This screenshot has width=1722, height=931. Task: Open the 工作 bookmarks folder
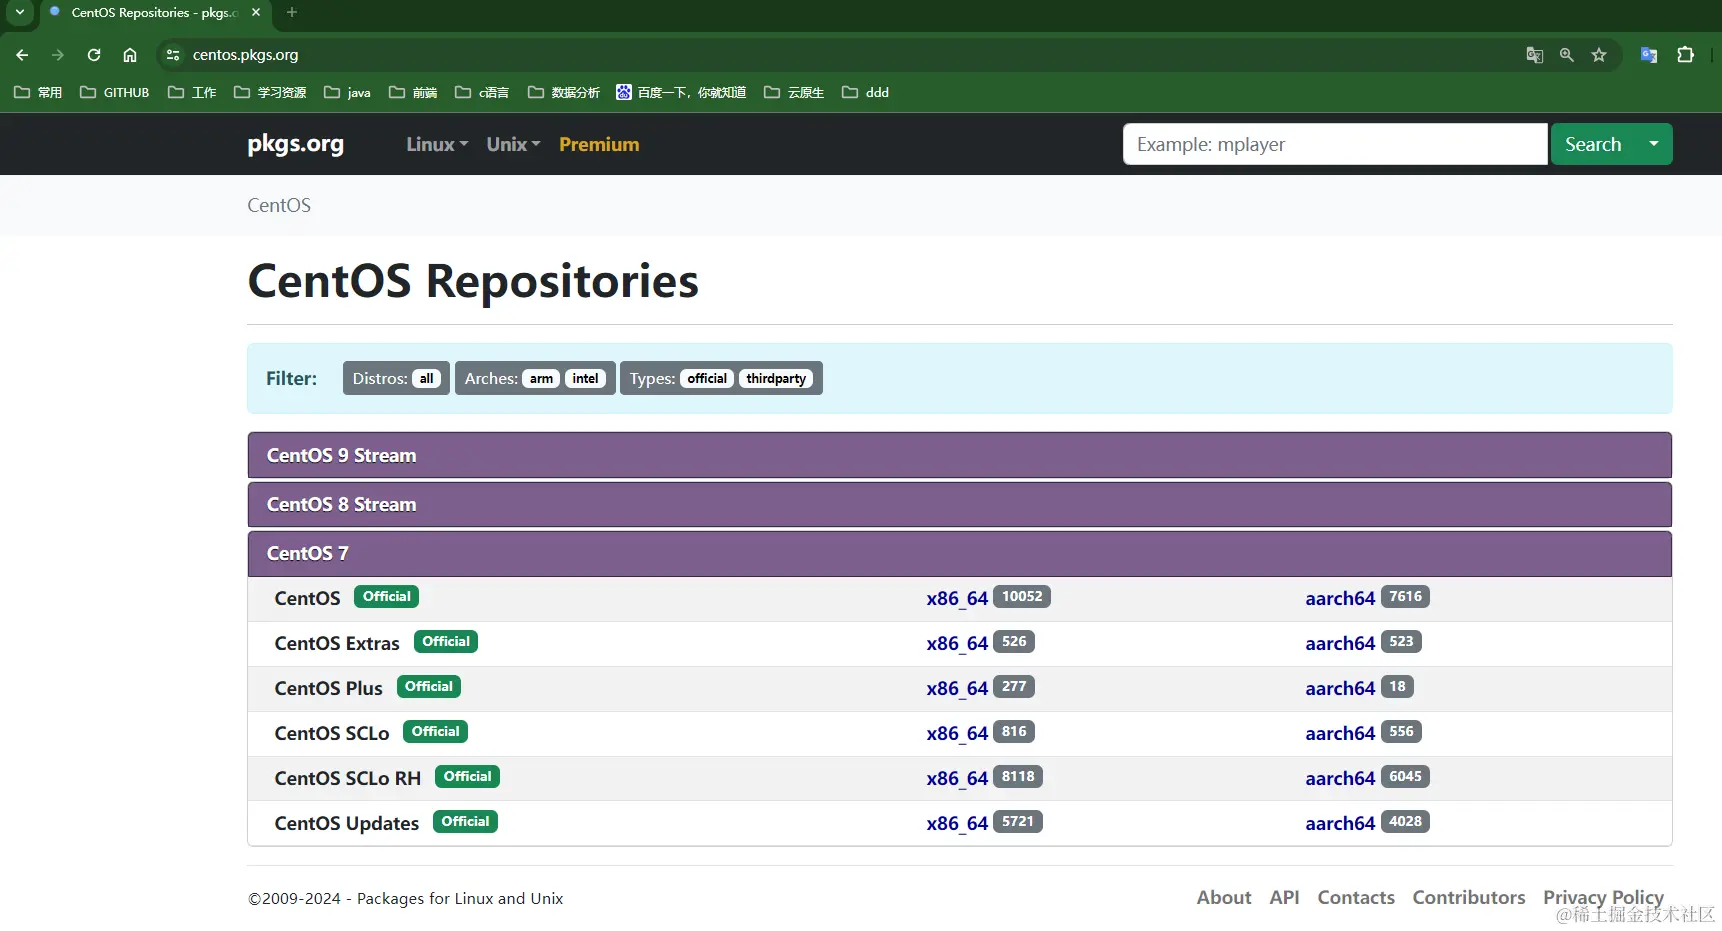coord(192,92)
